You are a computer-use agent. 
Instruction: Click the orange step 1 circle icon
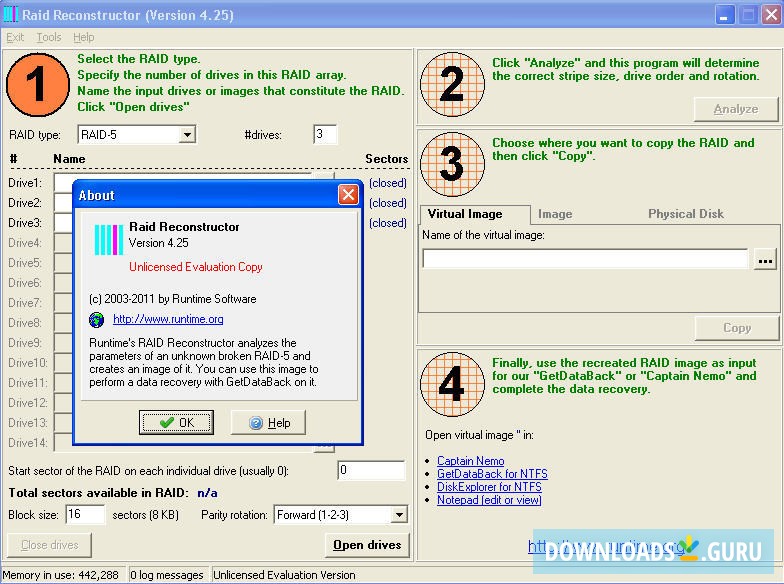[x=38, y=84]
